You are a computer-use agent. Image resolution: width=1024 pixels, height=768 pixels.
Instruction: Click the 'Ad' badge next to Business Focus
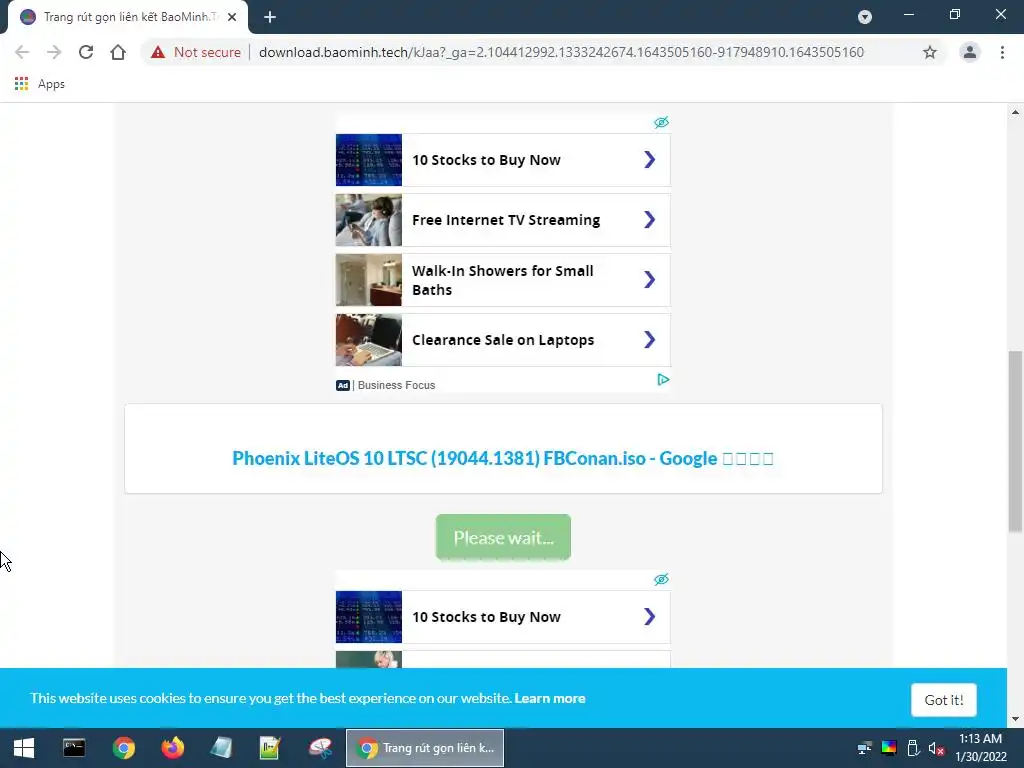(343, 385)
